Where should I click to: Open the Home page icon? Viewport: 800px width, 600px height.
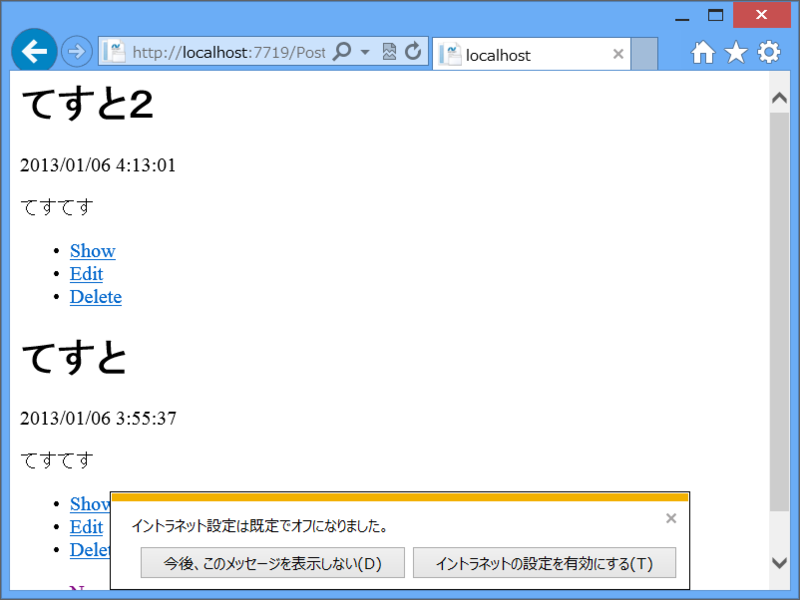pos(703,52)
